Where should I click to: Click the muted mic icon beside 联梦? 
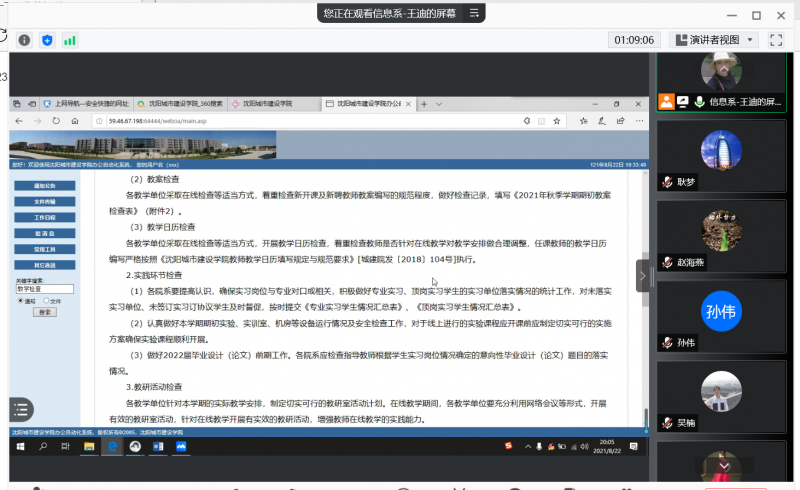coord(667,182)
